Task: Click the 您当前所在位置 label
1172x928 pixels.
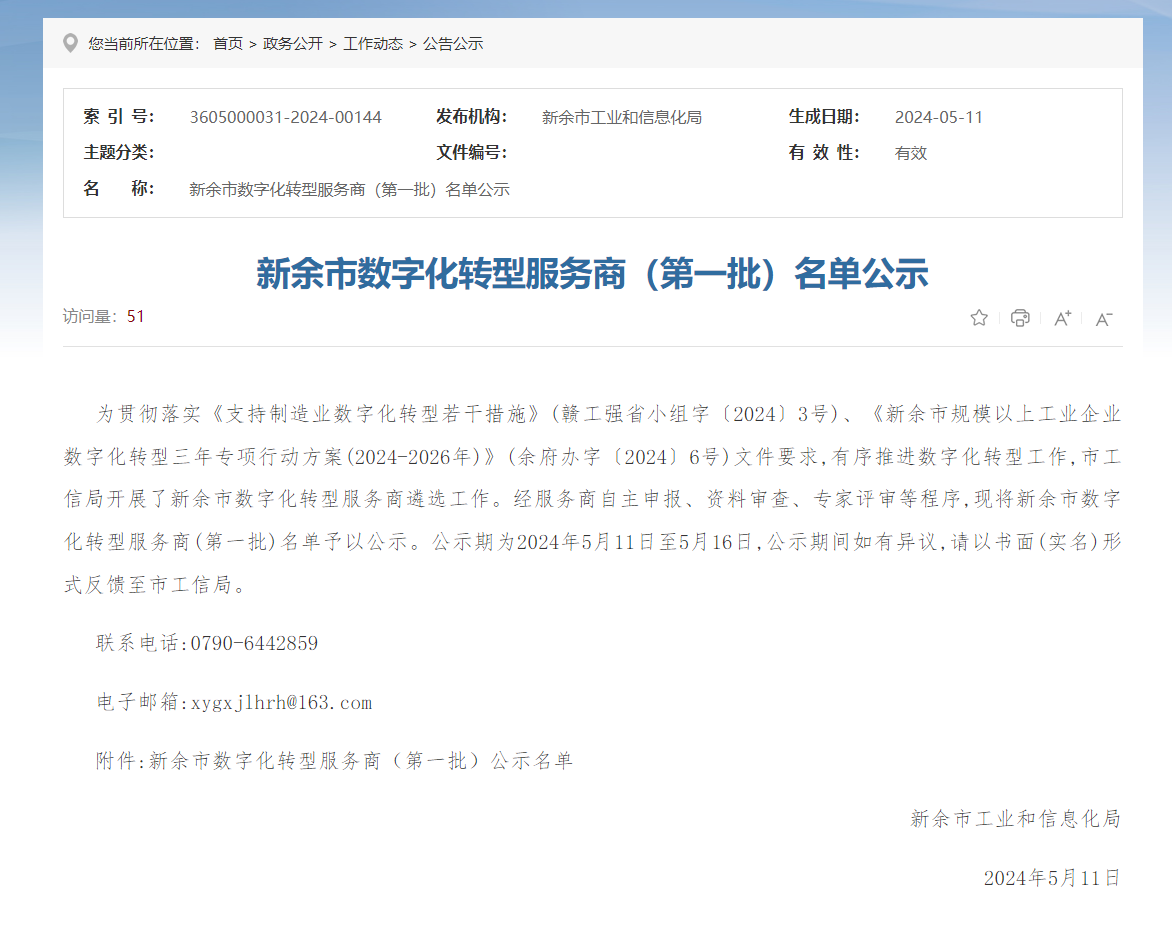Action: click(144, 44)
